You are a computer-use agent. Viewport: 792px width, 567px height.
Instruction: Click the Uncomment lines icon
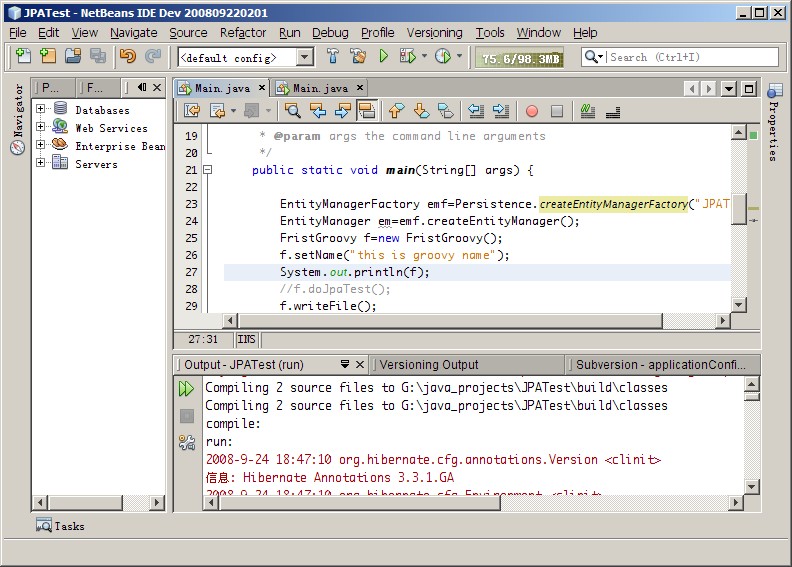[x=613, y=111]
